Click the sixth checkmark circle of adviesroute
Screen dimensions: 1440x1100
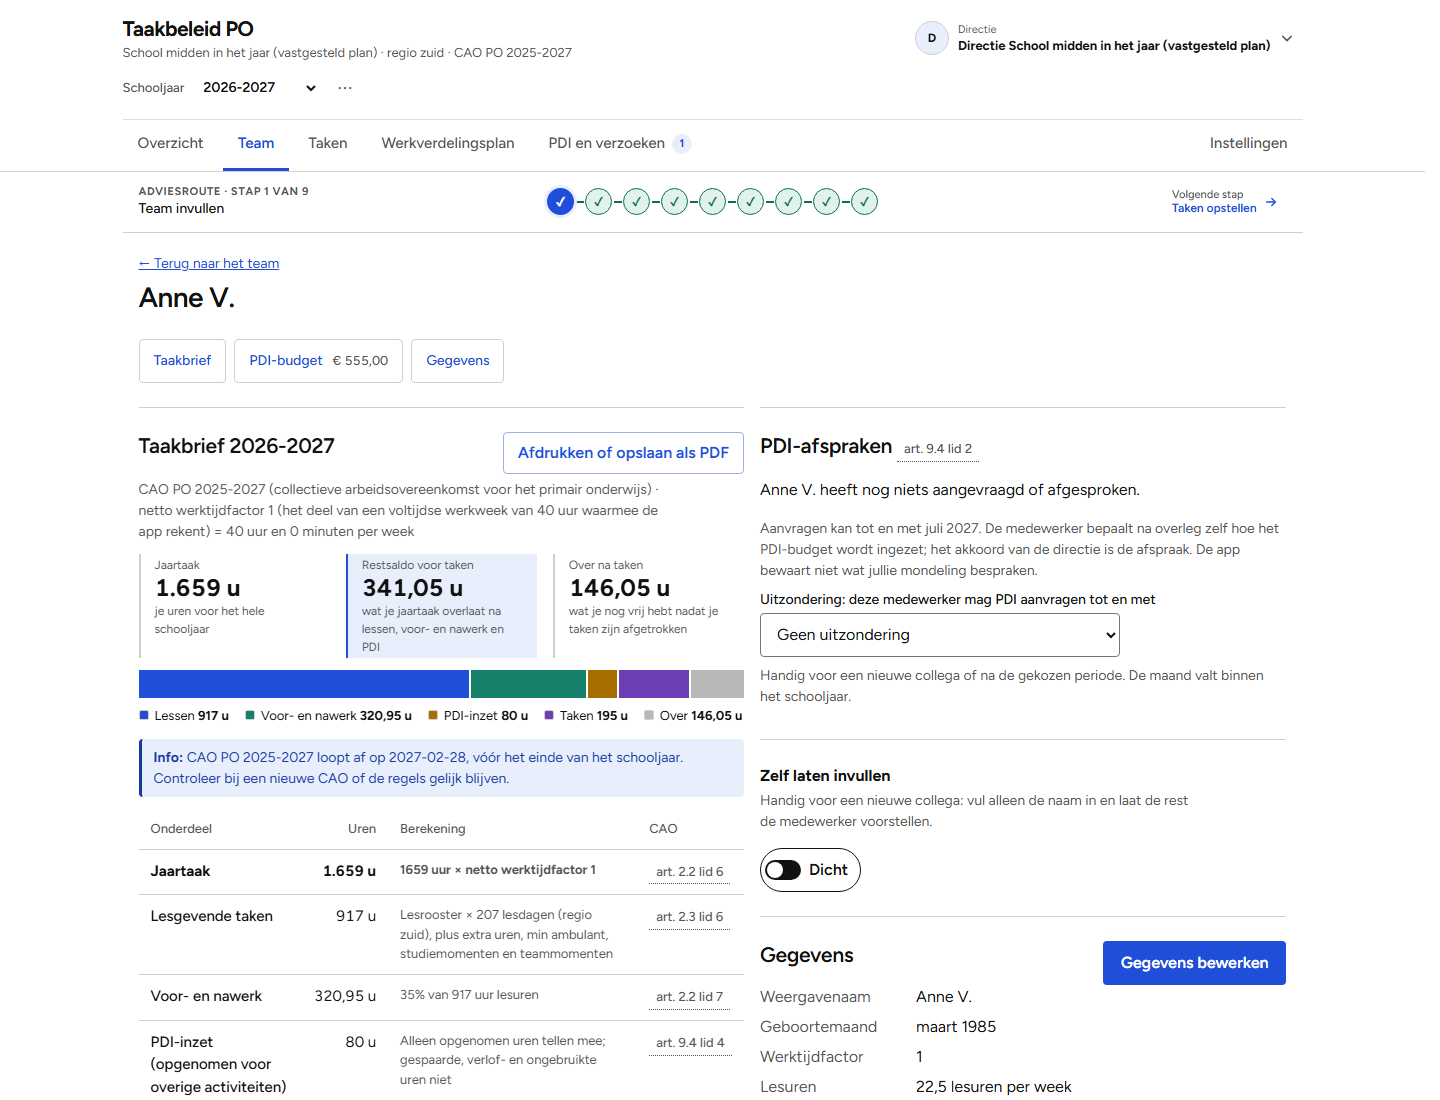point(750,202)
